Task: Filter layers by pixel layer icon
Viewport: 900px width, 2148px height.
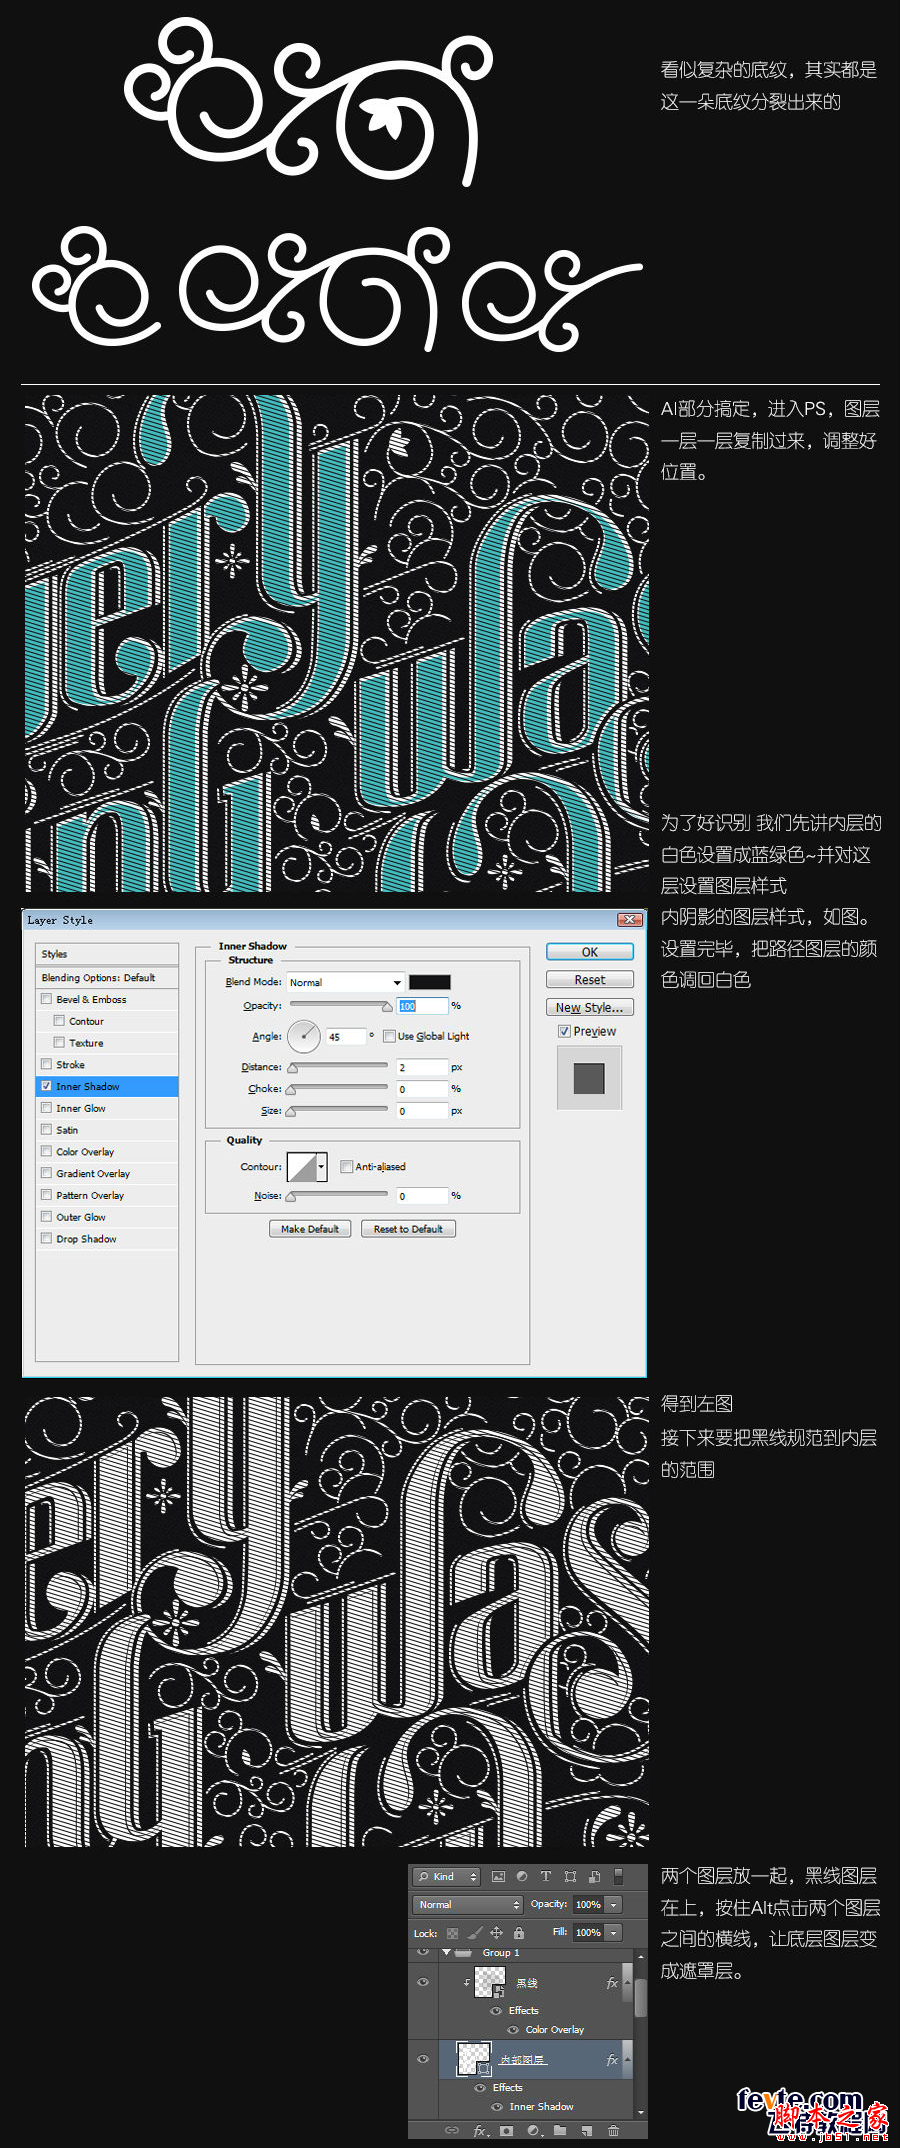Action: 498,1877
